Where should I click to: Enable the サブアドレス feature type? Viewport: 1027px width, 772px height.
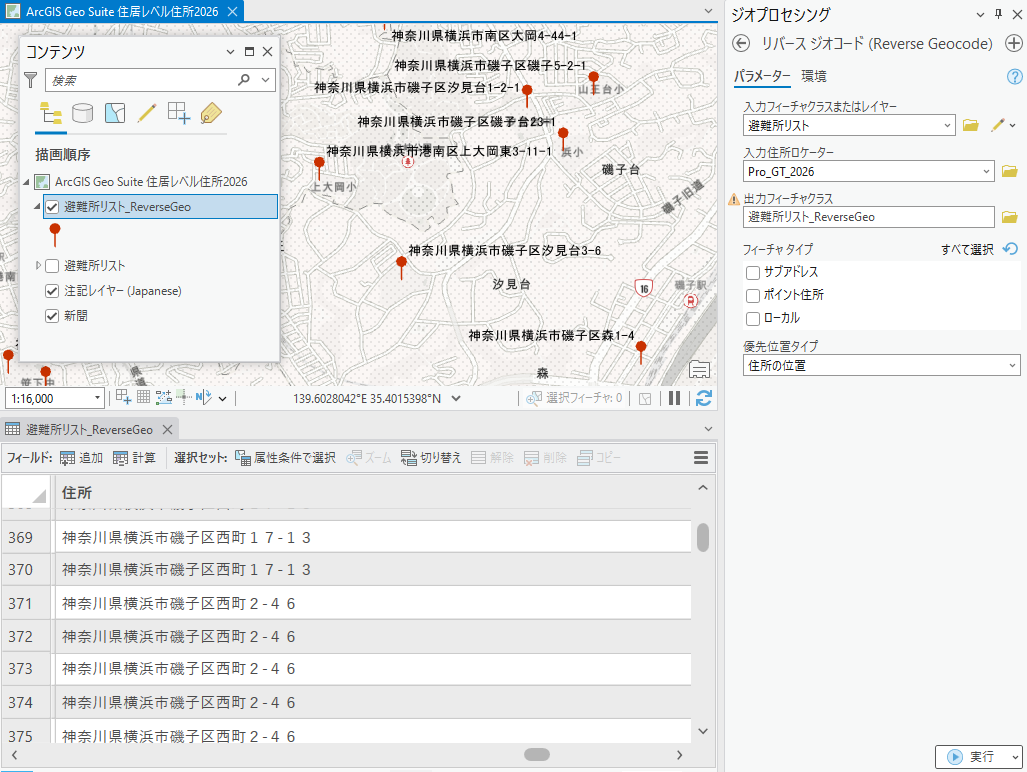point(753,272)
